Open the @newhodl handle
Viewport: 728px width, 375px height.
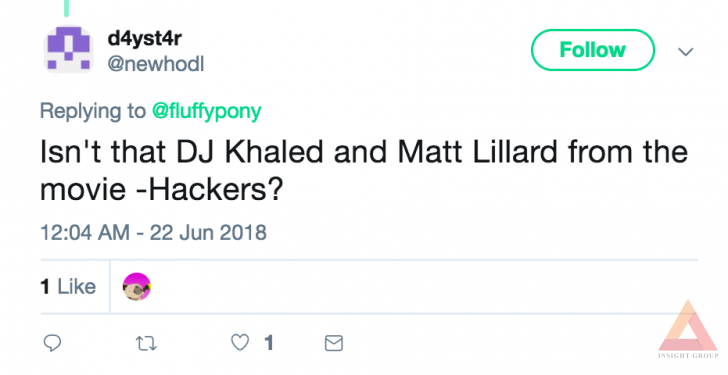(156, 64)
